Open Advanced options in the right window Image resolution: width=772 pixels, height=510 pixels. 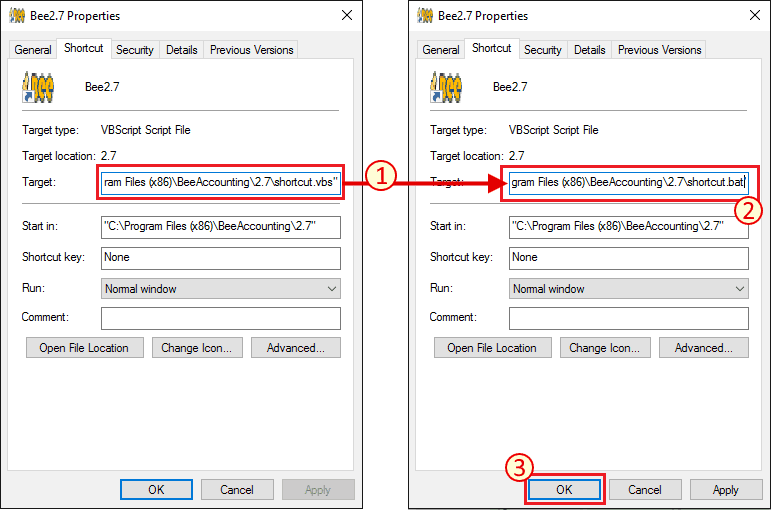(704, 348)
